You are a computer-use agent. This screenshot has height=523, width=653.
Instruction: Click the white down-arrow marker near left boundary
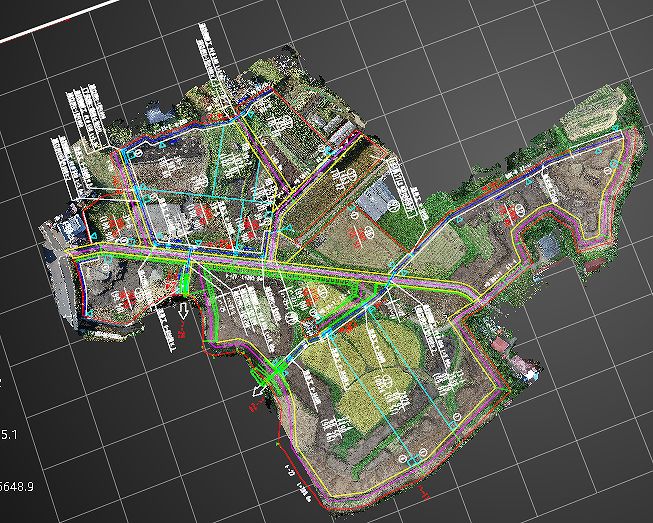click(x=183, y=315)
